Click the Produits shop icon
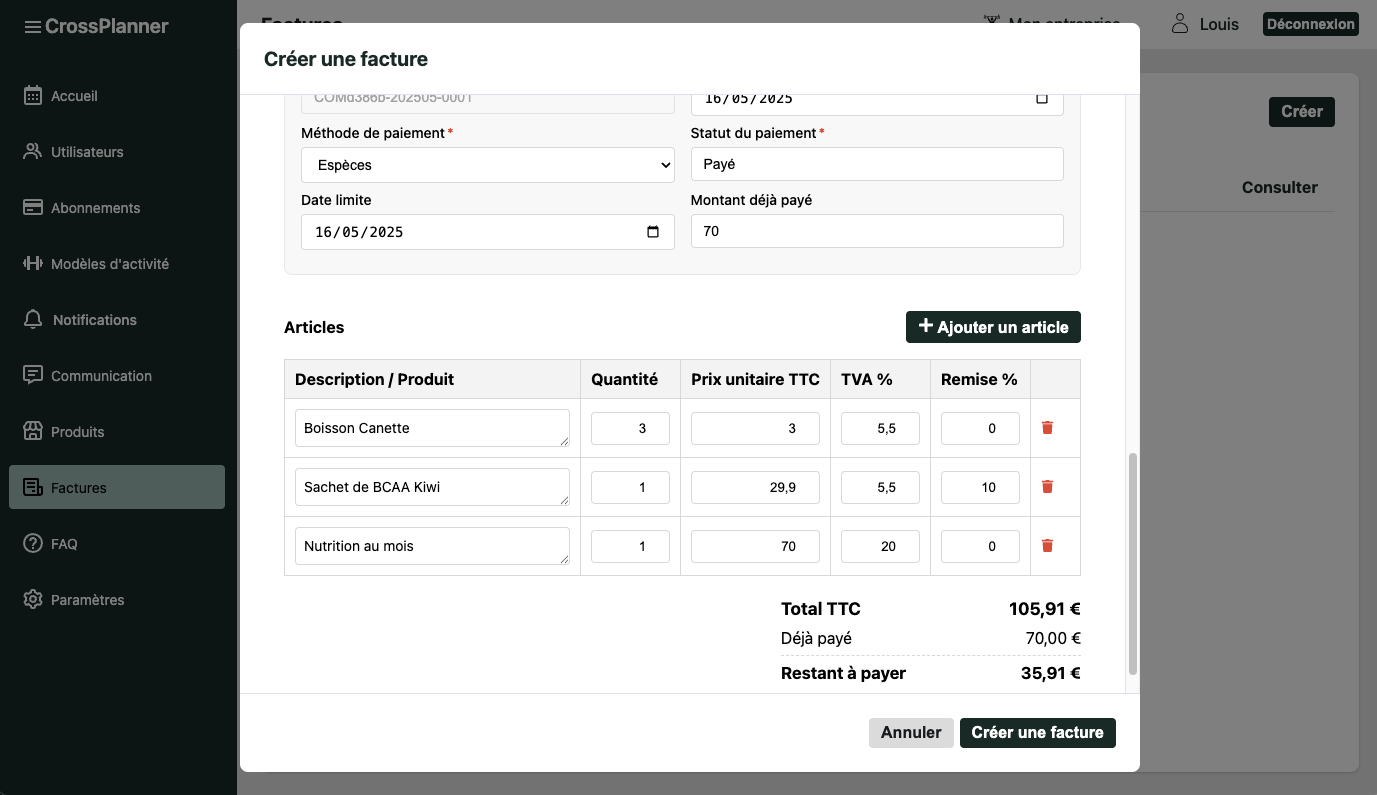This screenshot has width=1377, height=795. click(x=33, y=432)
